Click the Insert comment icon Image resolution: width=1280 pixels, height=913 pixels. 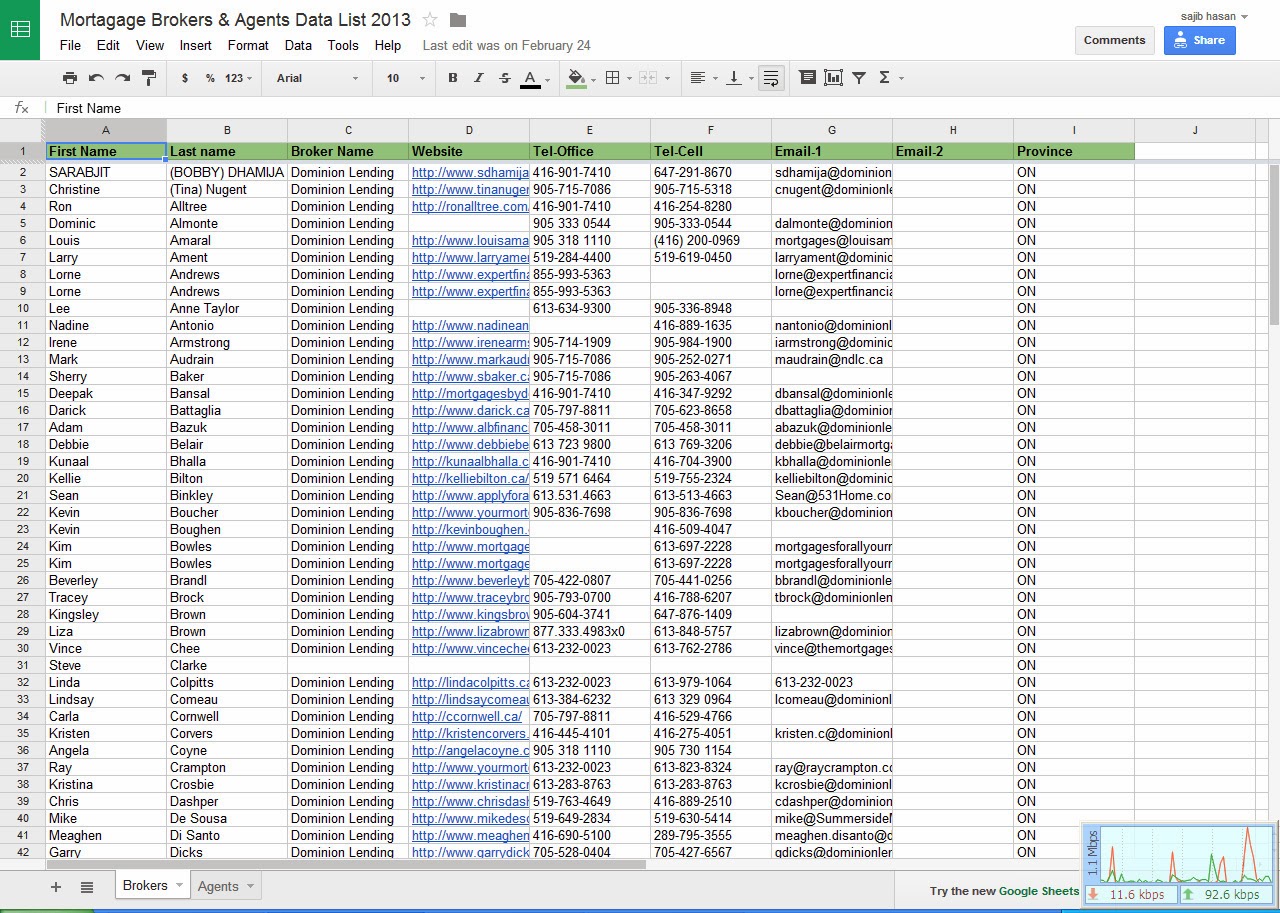click(808, 78)
